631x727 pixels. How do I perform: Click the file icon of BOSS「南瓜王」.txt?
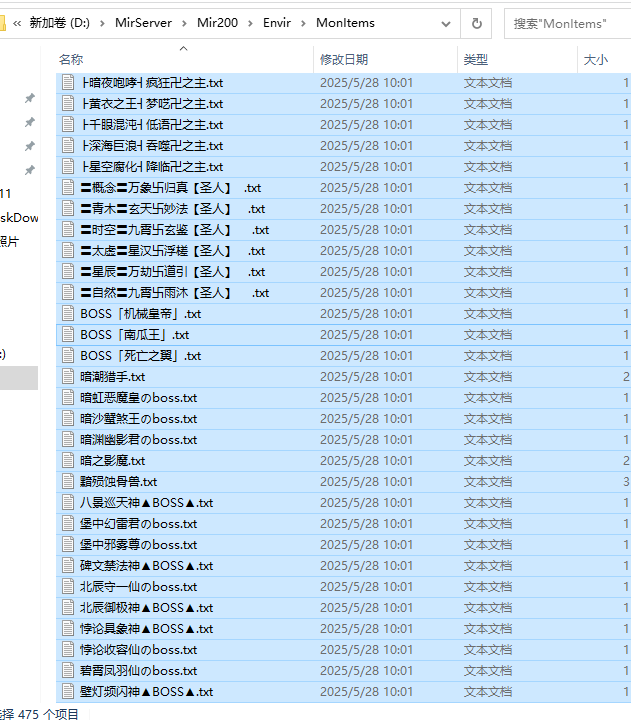tap(68, 334)
